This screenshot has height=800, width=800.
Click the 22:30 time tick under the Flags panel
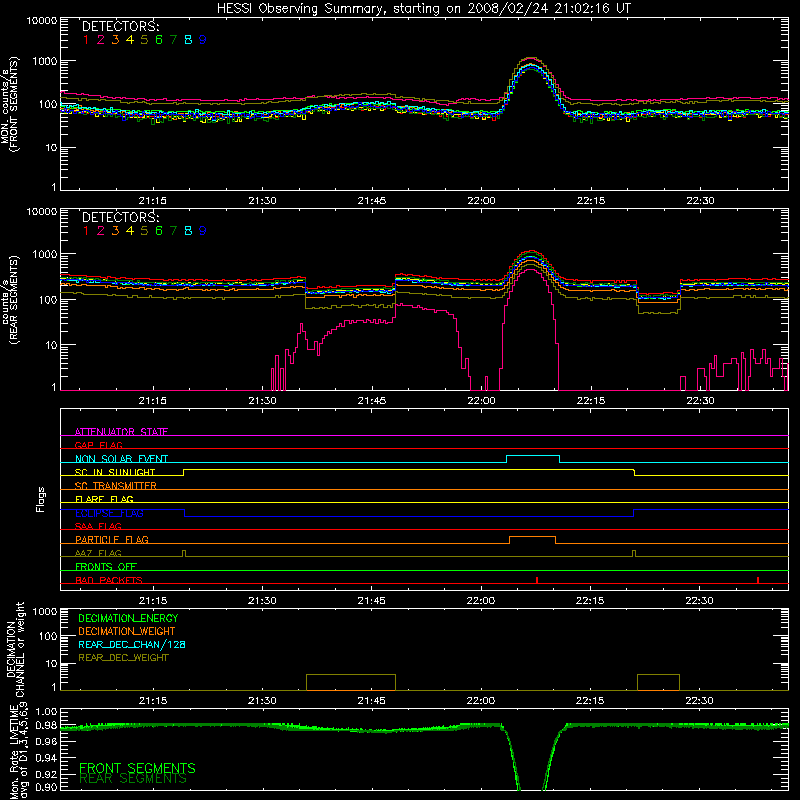(x=700, y=601)
